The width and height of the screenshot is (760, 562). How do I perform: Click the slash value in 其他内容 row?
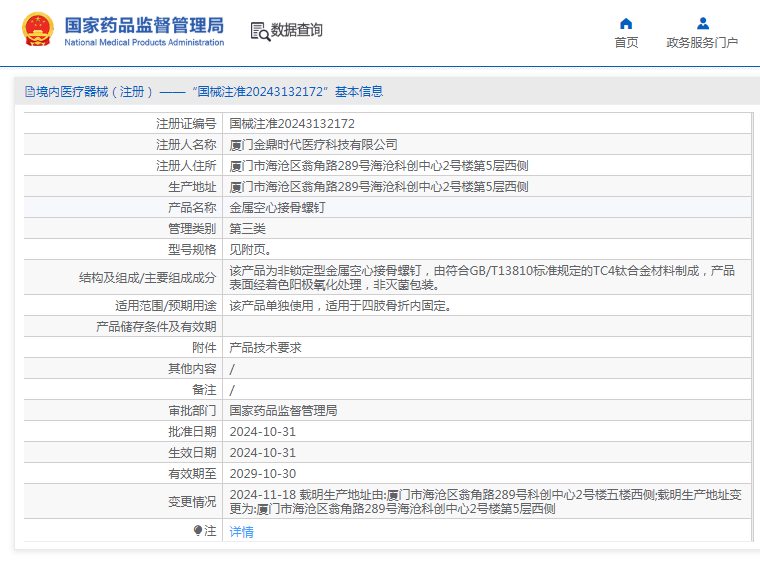point(232,369)
